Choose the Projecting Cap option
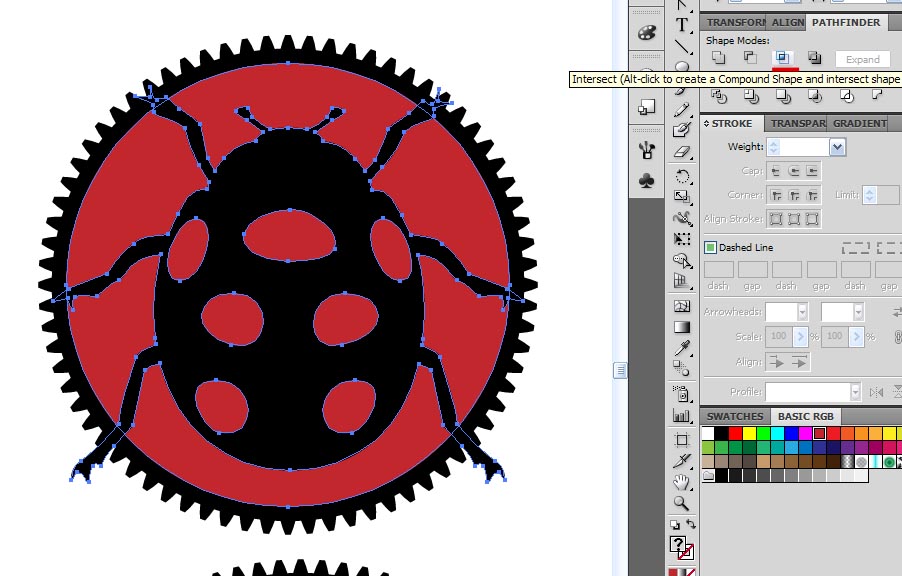This screenshot has height=576, width=902. 812,171
